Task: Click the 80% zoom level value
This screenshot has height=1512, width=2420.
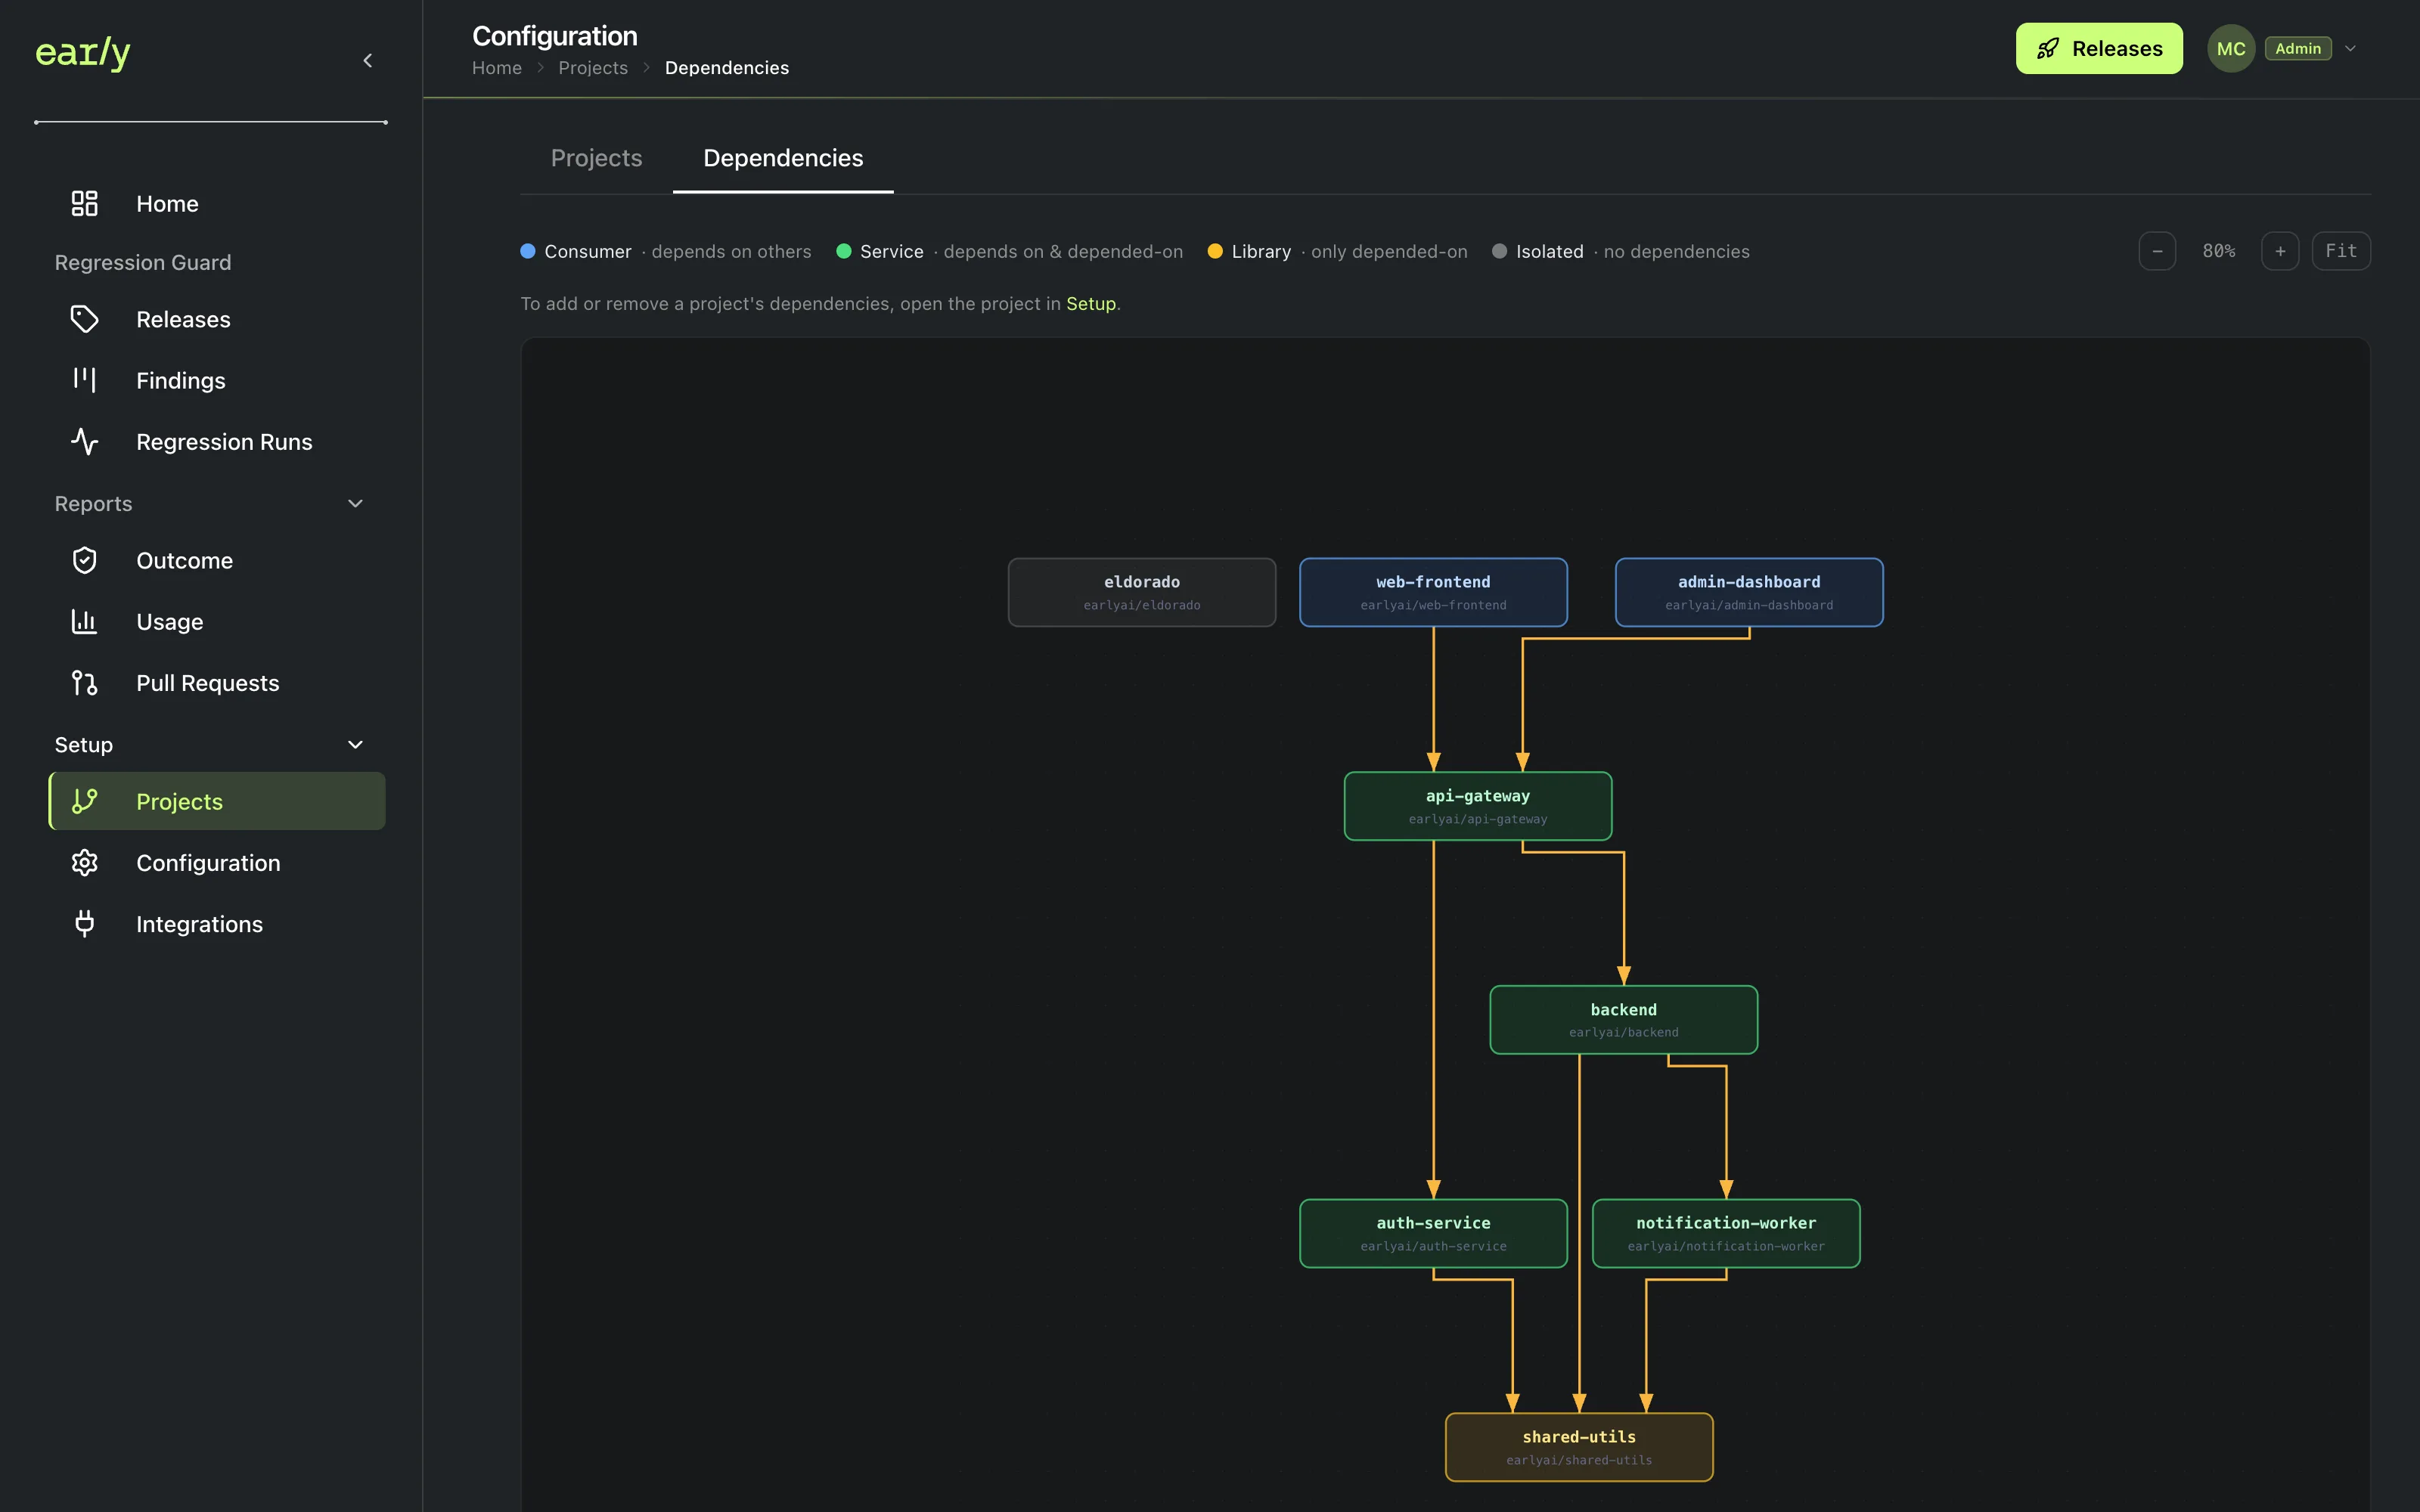Action: (x=2219, y=251)
